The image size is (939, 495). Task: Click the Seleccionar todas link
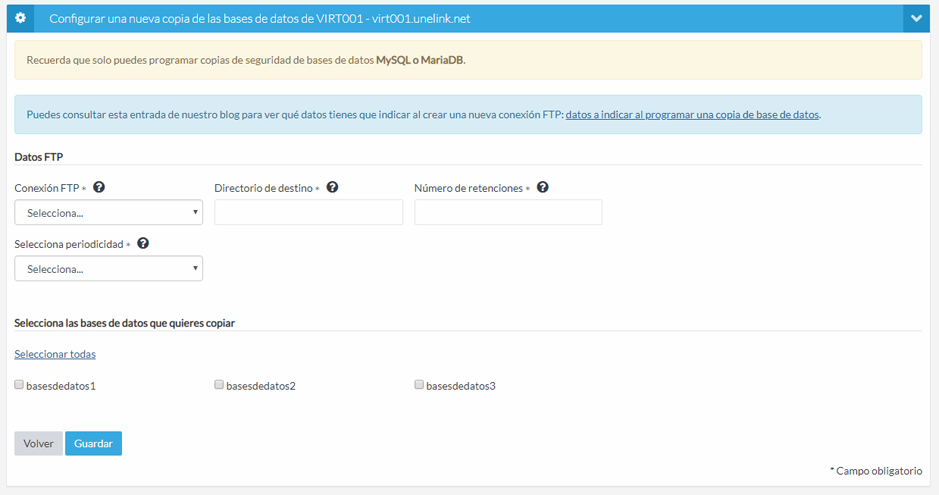tap(55, 354)
